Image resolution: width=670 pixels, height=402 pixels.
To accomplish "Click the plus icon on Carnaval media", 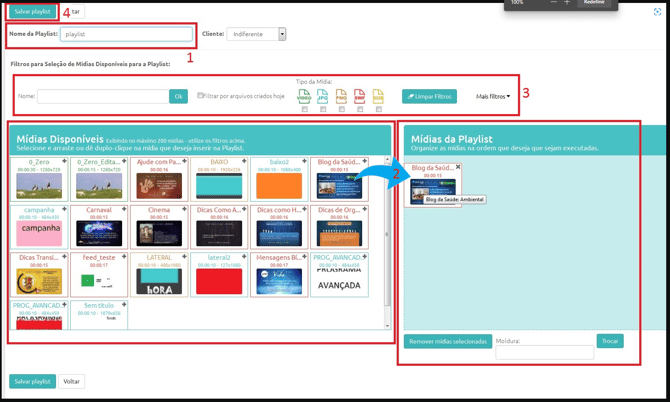I will pyautogui.click(x=125, y=208).
